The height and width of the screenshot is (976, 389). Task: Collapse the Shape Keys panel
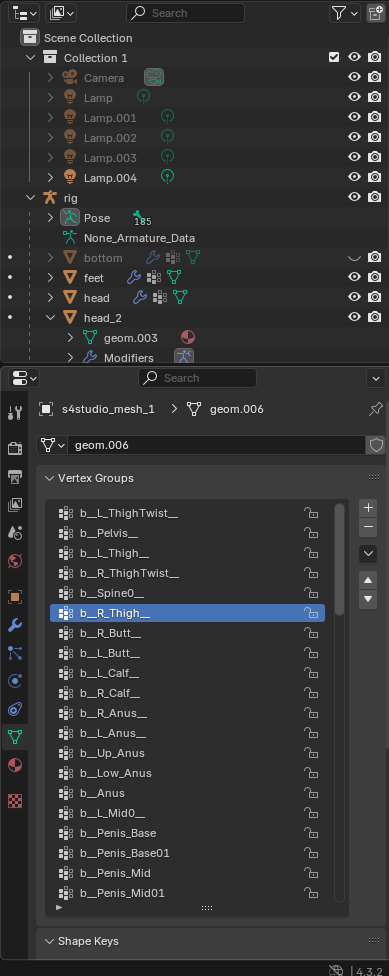tap(50, 941)
